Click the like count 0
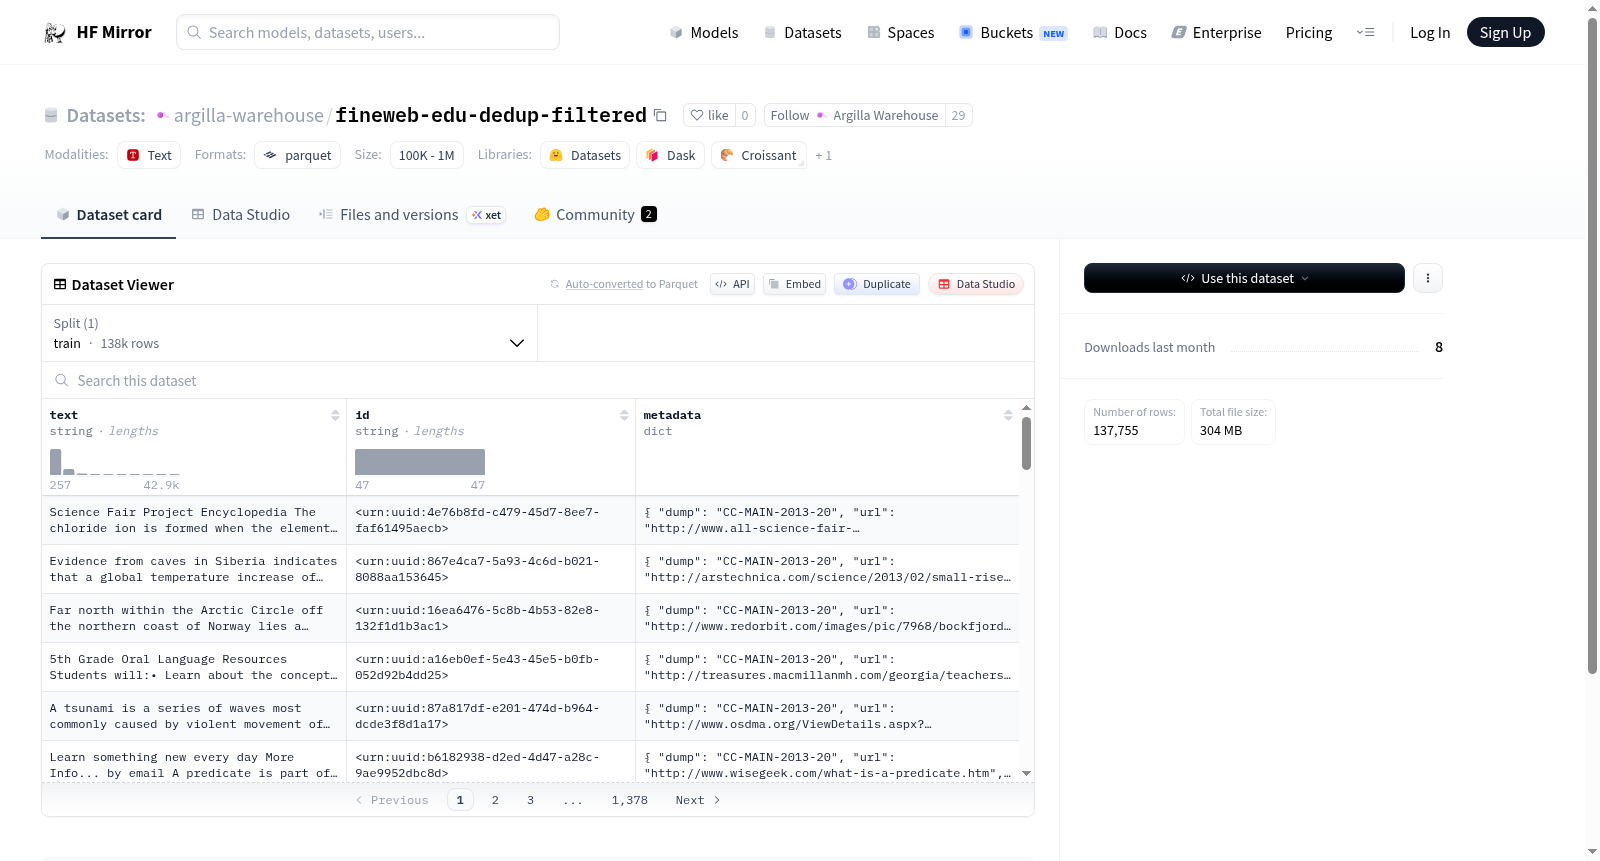Image resolution: width=1600 pixels, height=861 pixels. pos(745,115)
